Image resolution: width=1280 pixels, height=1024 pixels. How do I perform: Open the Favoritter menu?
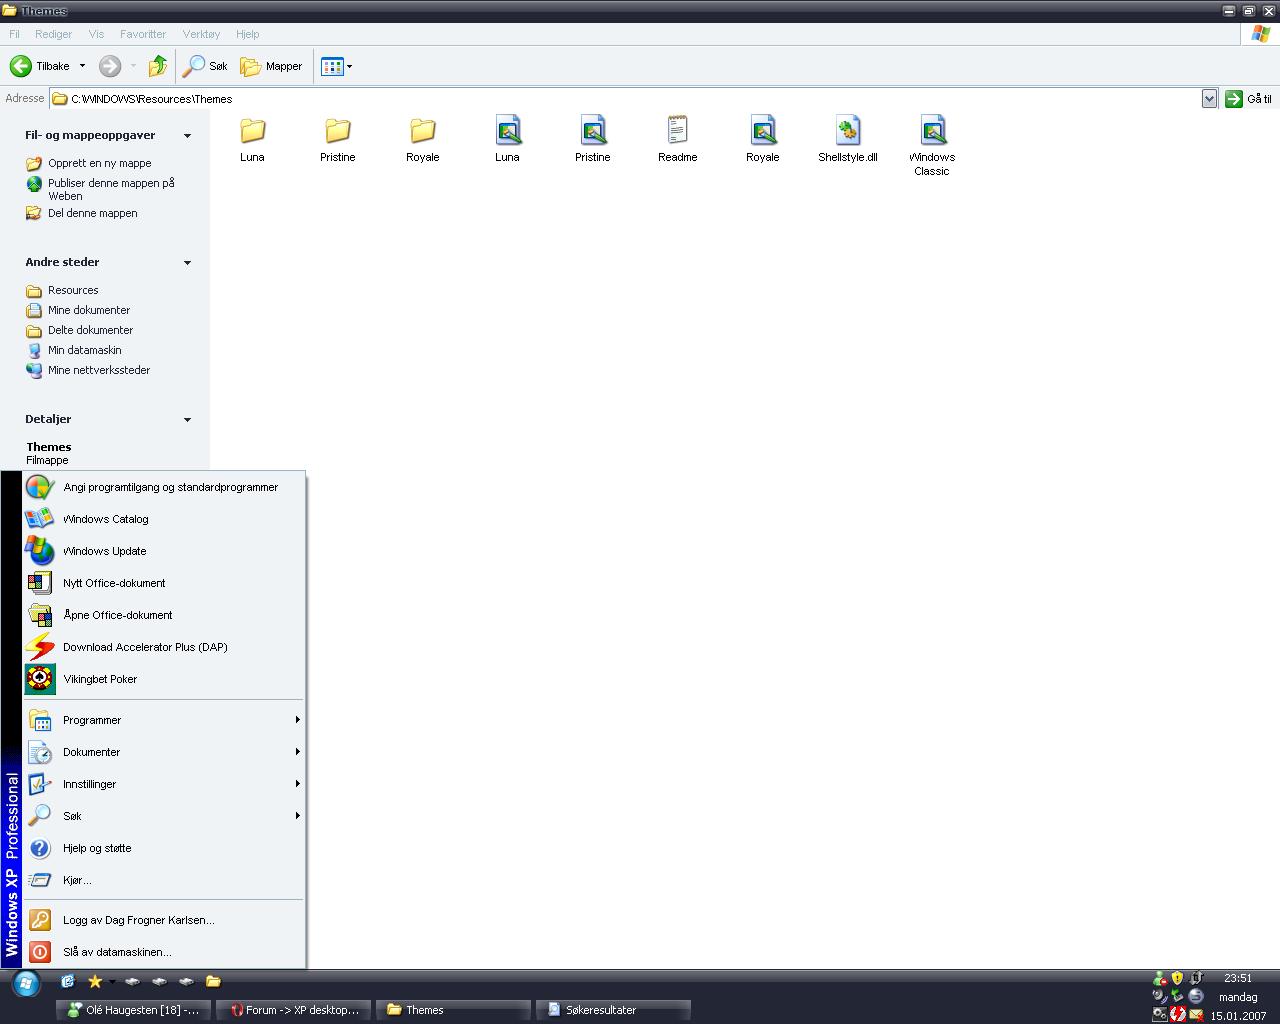tap(143, 34)
